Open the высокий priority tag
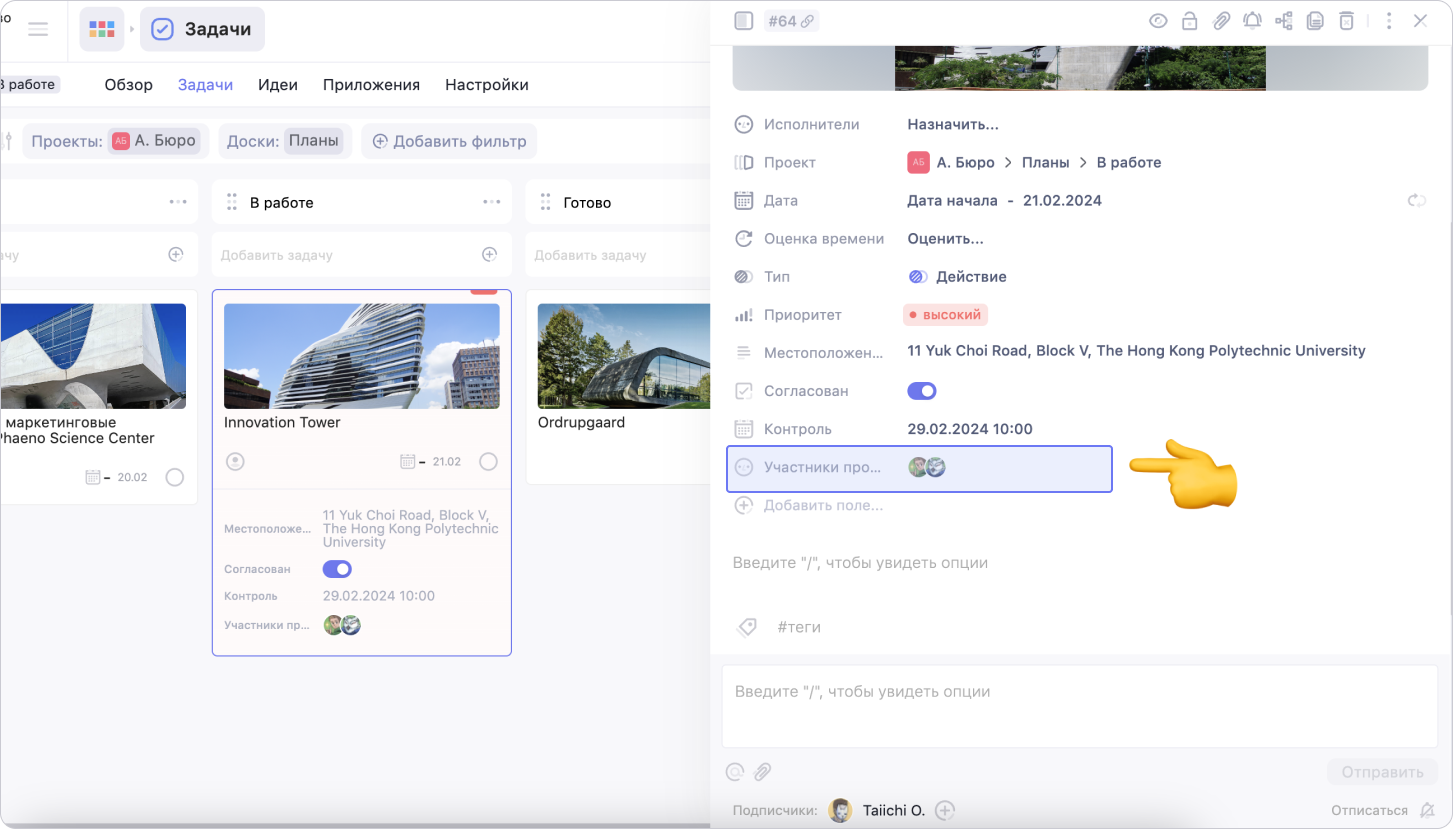 [x=945, y=314]
